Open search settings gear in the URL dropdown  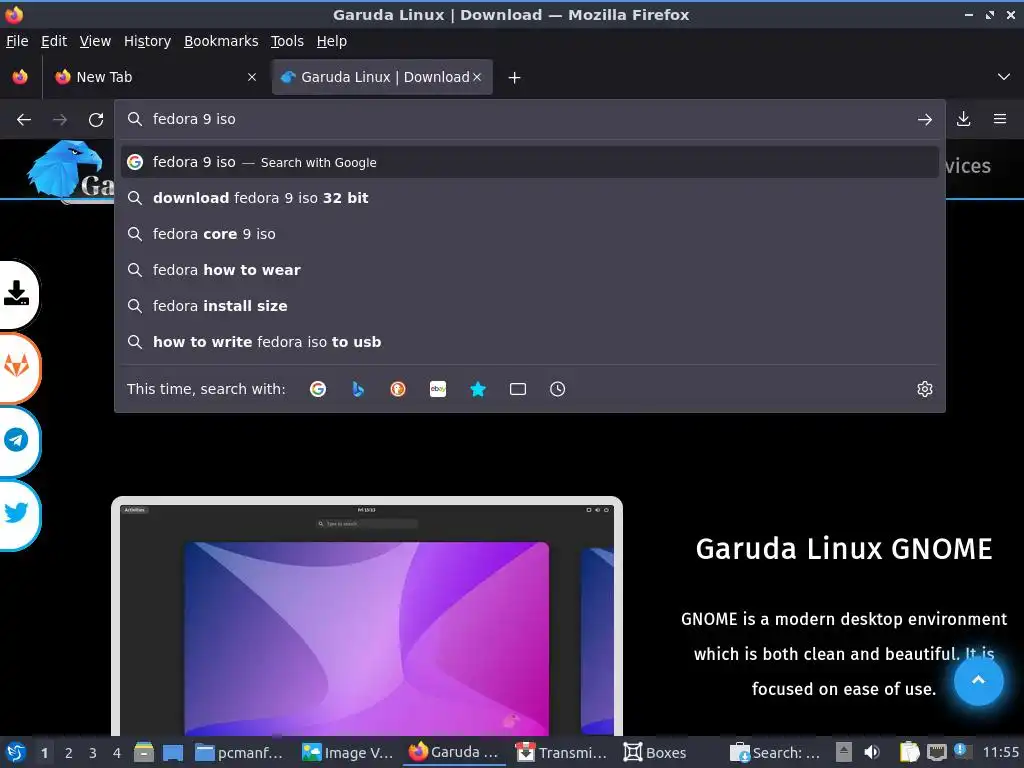click(x=925, y=389)
